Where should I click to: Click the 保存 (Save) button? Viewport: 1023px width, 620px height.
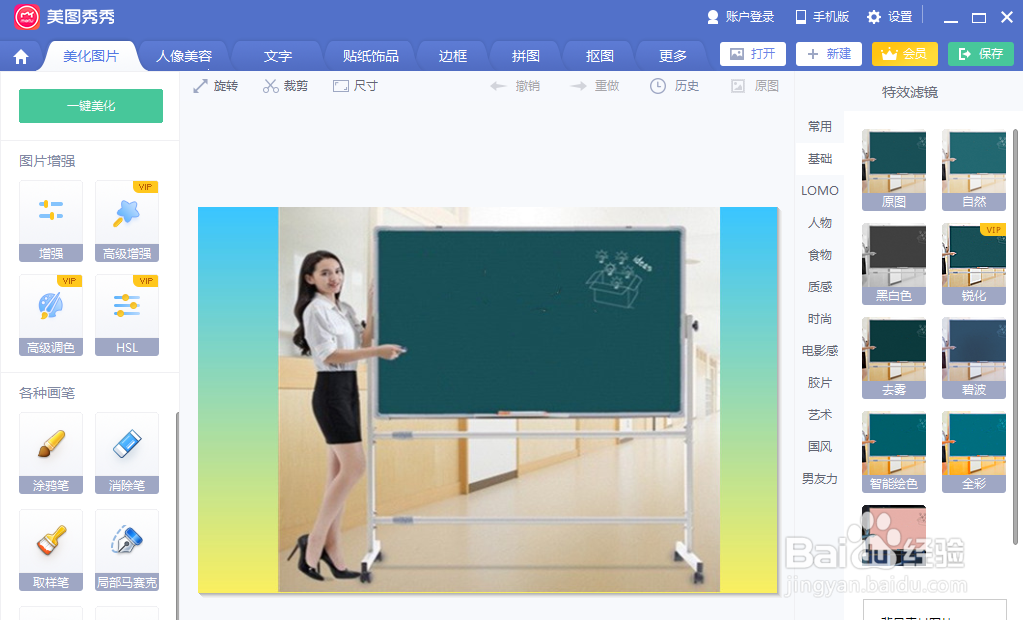(980, 55)
